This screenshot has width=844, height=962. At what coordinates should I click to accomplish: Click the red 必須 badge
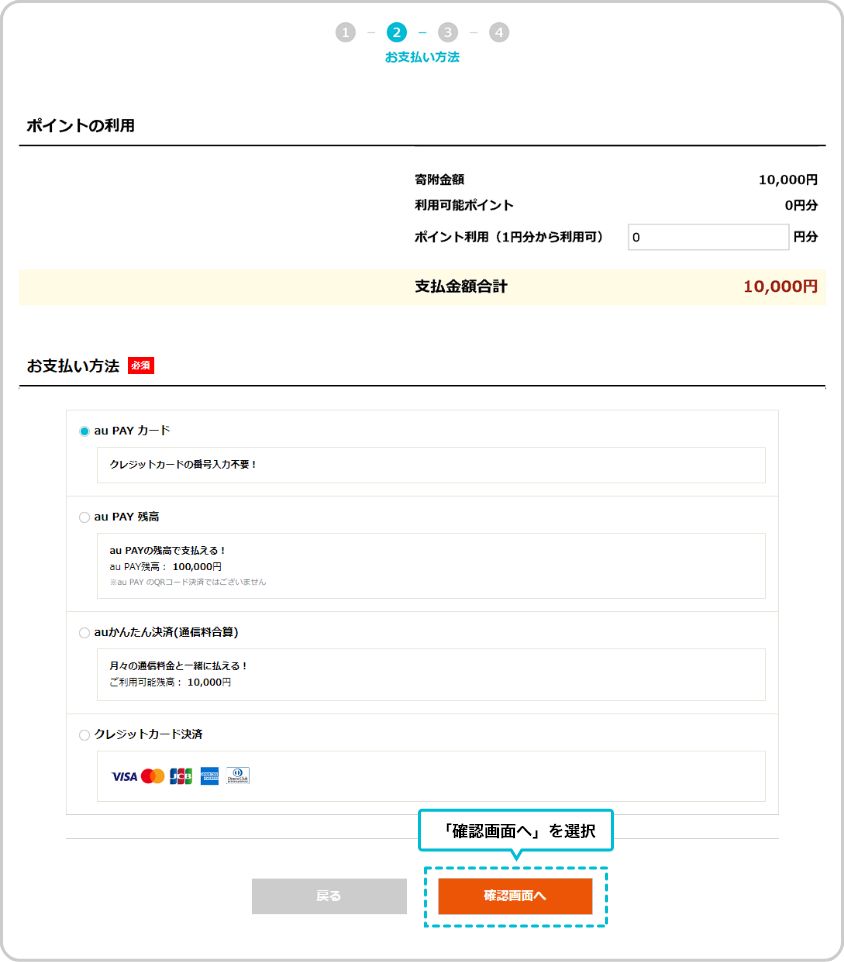point(140,366)
